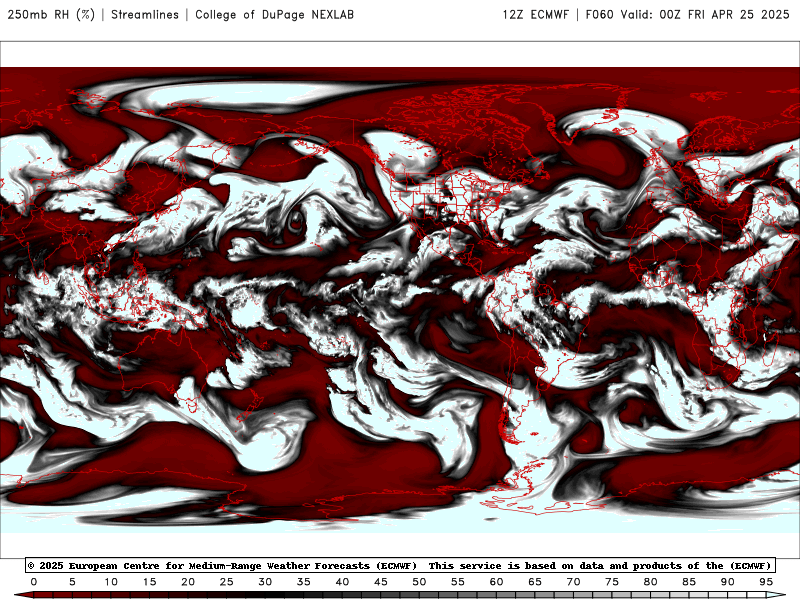The width and height of the screenshot is (800, 600).
Task: Click the "75" colorbar label
Action: pos(612,582)
